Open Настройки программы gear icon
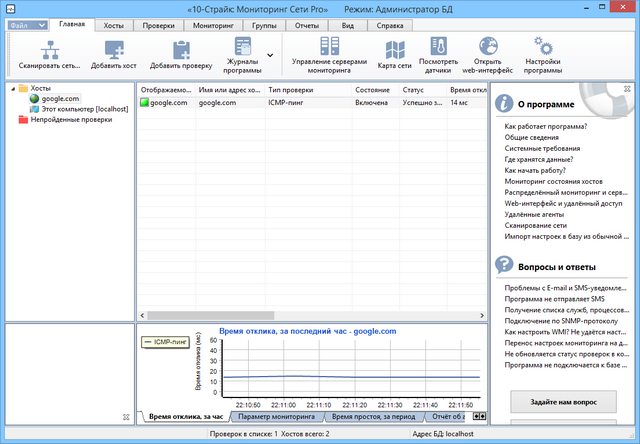The width and height of the screenshot is (640, 444). [x=542, y=46]
